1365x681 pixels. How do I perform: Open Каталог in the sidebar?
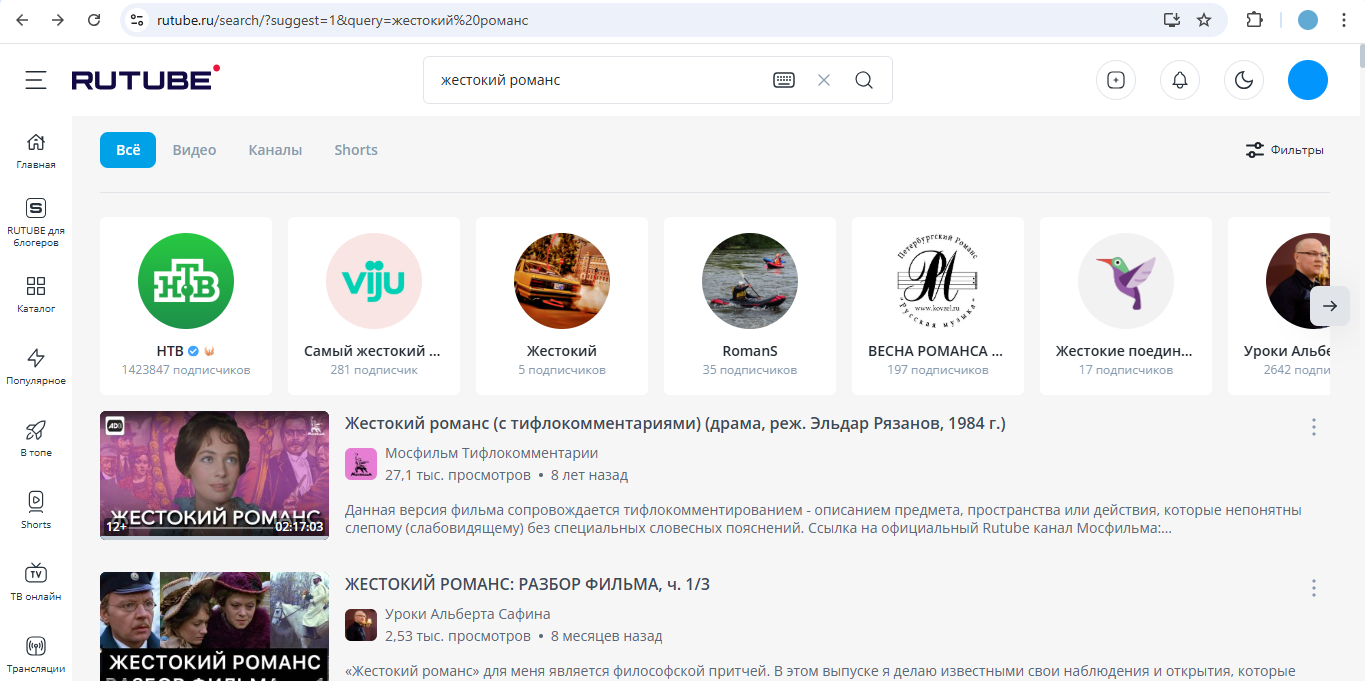(x=36, y=295)
